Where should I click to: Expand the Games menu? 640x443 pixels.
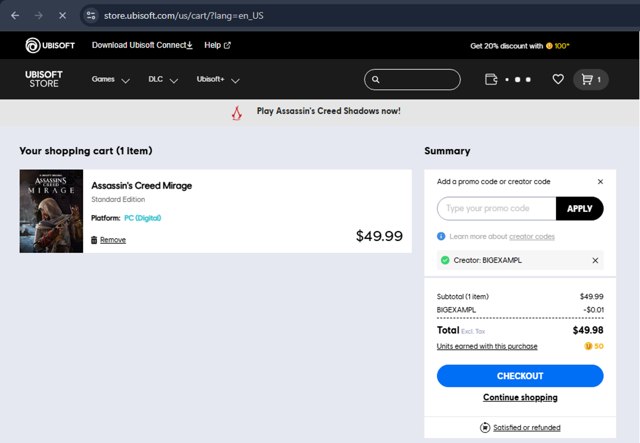111,80
